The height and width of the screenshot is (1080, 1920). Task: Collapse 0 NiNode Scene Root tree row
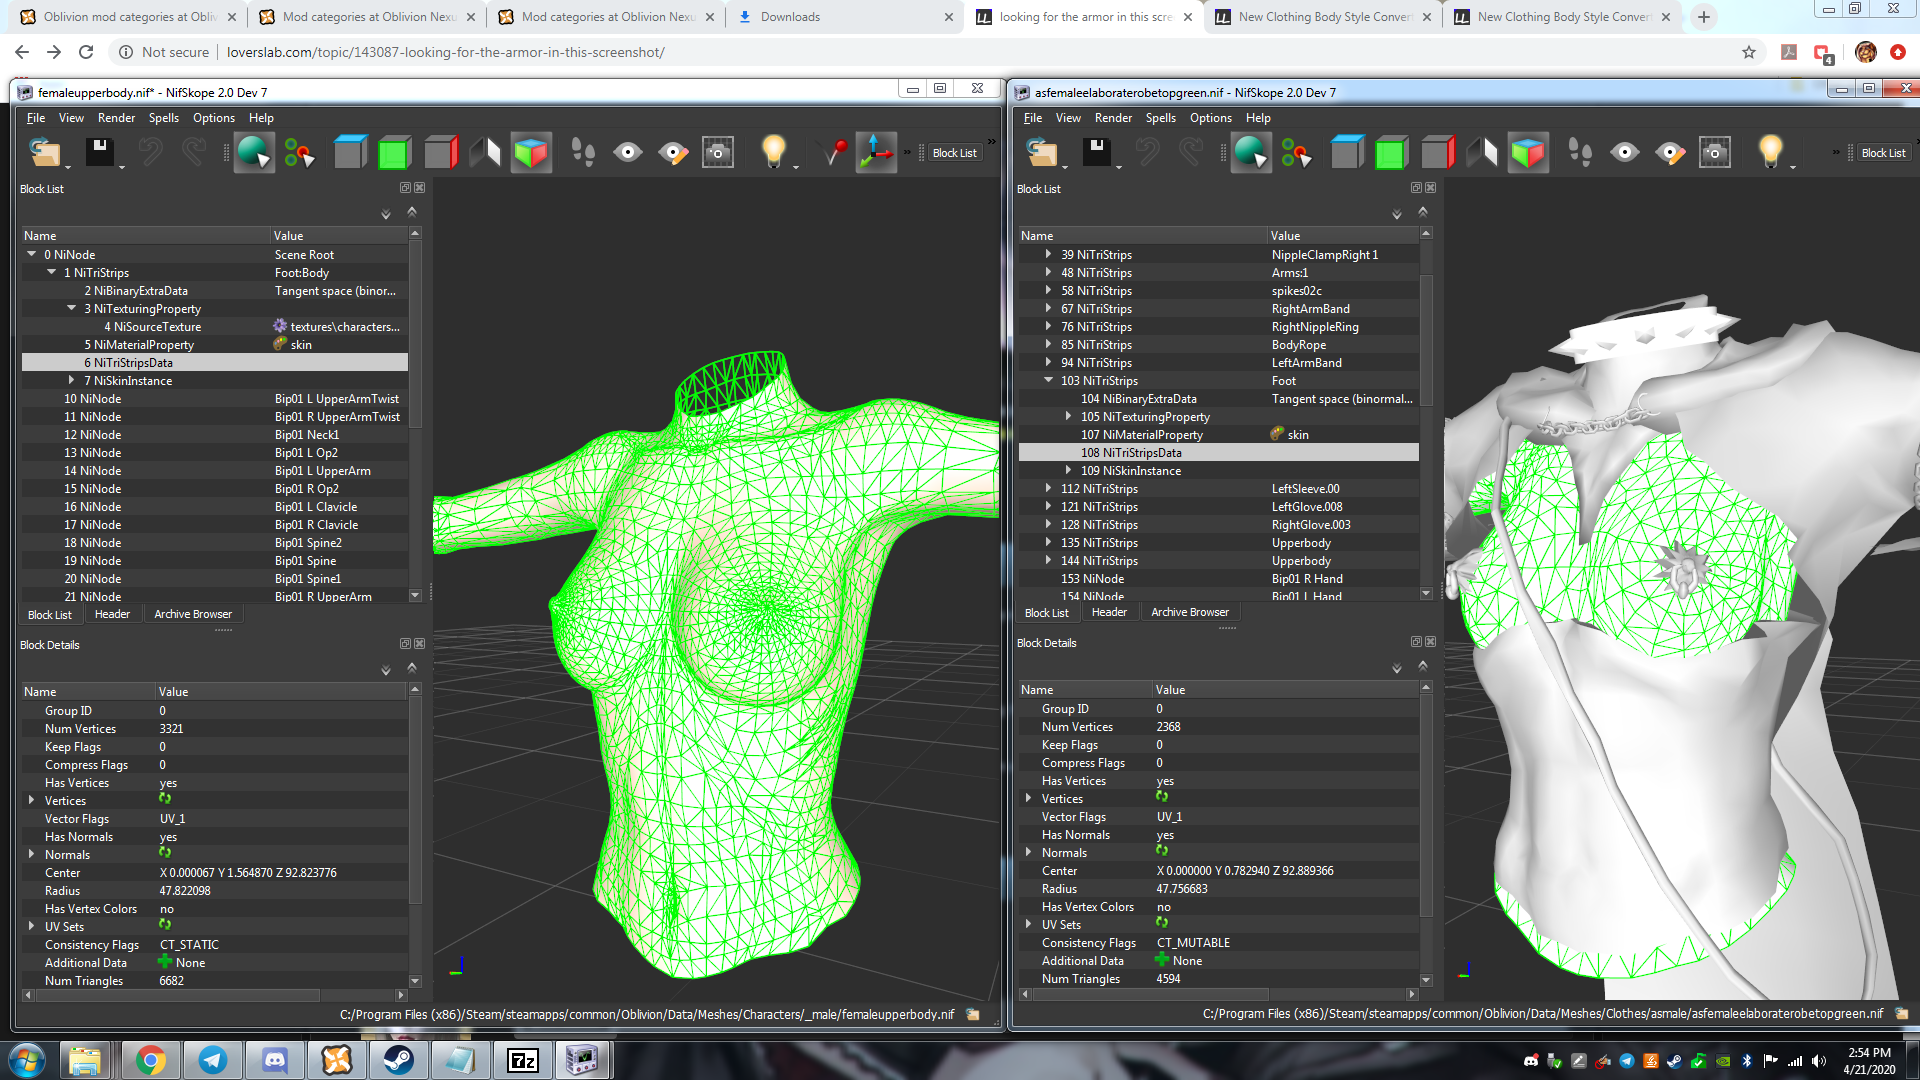(x=32, y=254)
